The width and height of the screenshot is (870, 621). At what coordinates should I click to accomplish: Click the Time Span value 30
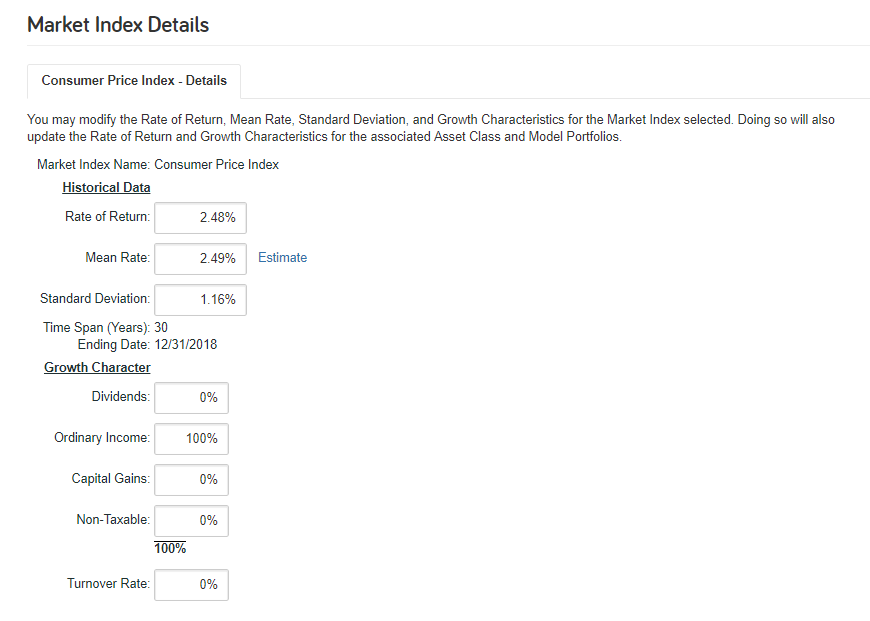click(161, 327)
